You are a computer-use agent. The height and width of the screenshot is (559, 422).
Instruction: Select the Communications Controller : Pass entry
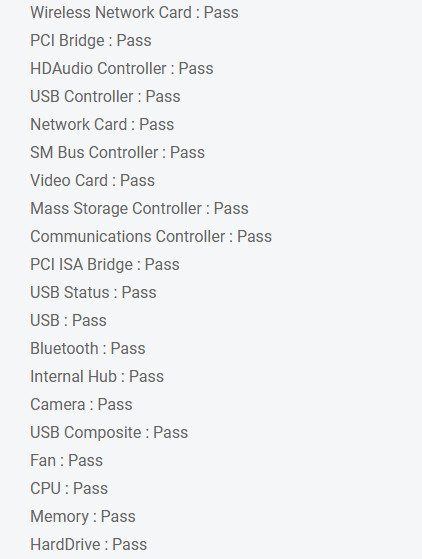(x=151, y=236)
